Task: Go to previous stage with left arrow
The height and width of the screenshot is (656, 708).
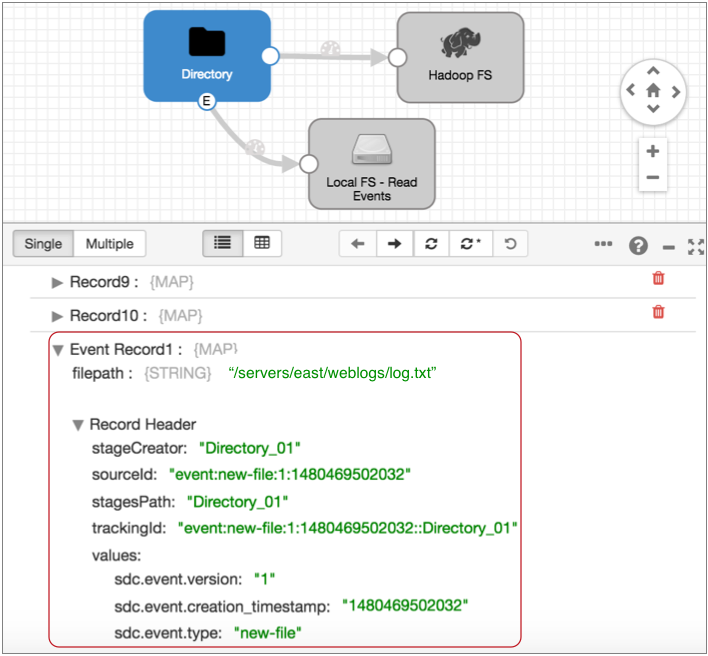Action: point(357,244)
